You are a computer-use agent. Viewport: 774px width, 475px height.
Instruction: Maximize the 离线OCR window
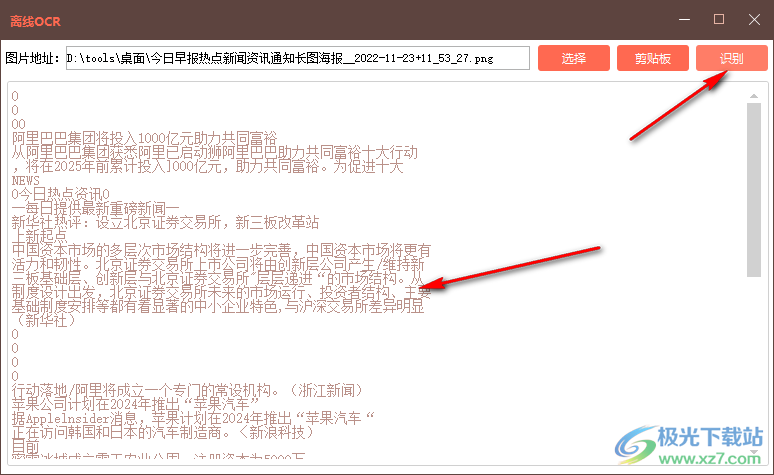(719, 20)
